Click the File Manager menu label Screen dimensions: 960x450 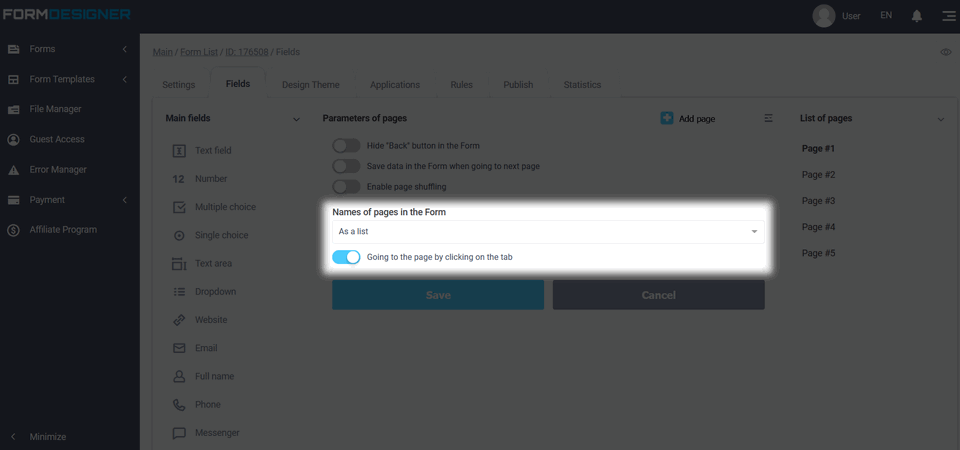[x=55, y=109]
